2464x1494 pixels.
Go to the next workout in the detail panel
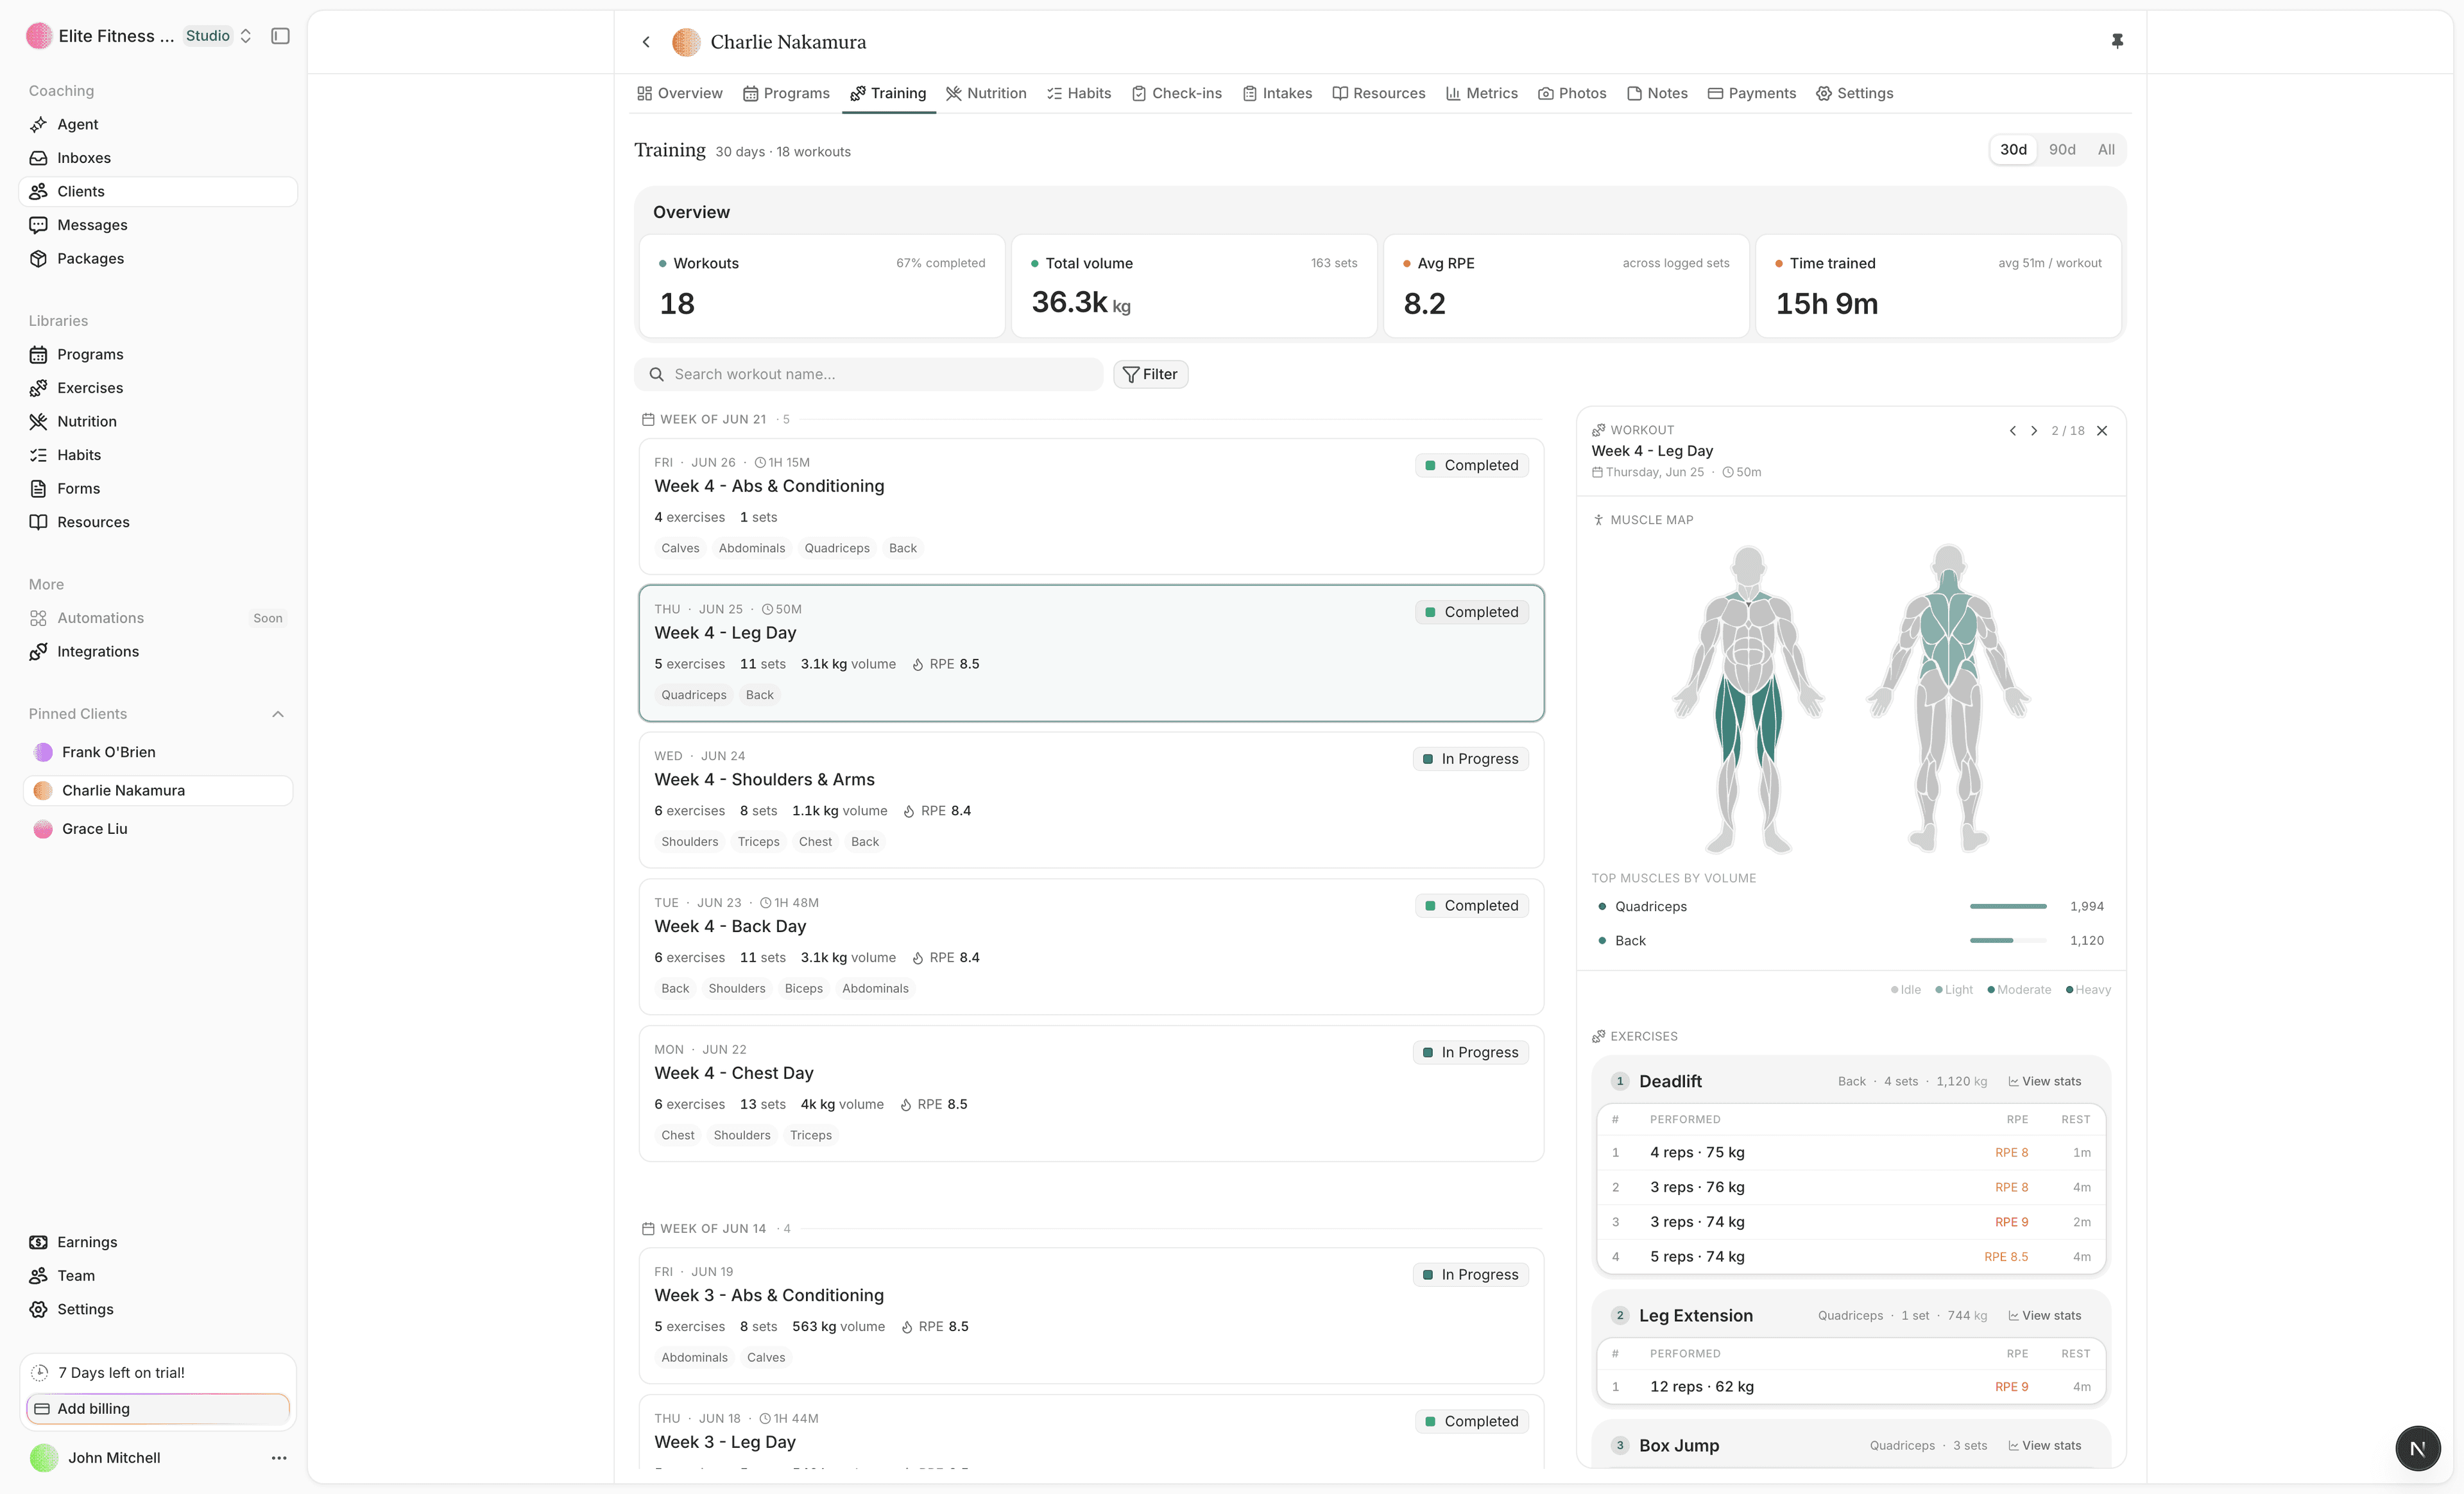(2033, 431)
